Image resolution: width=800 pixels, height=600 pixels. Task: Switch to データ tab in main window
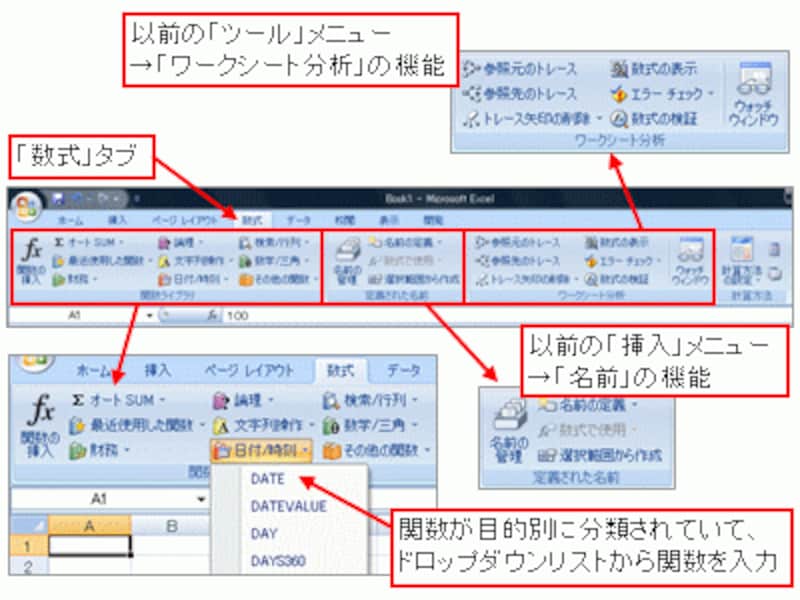click(298, 220)
